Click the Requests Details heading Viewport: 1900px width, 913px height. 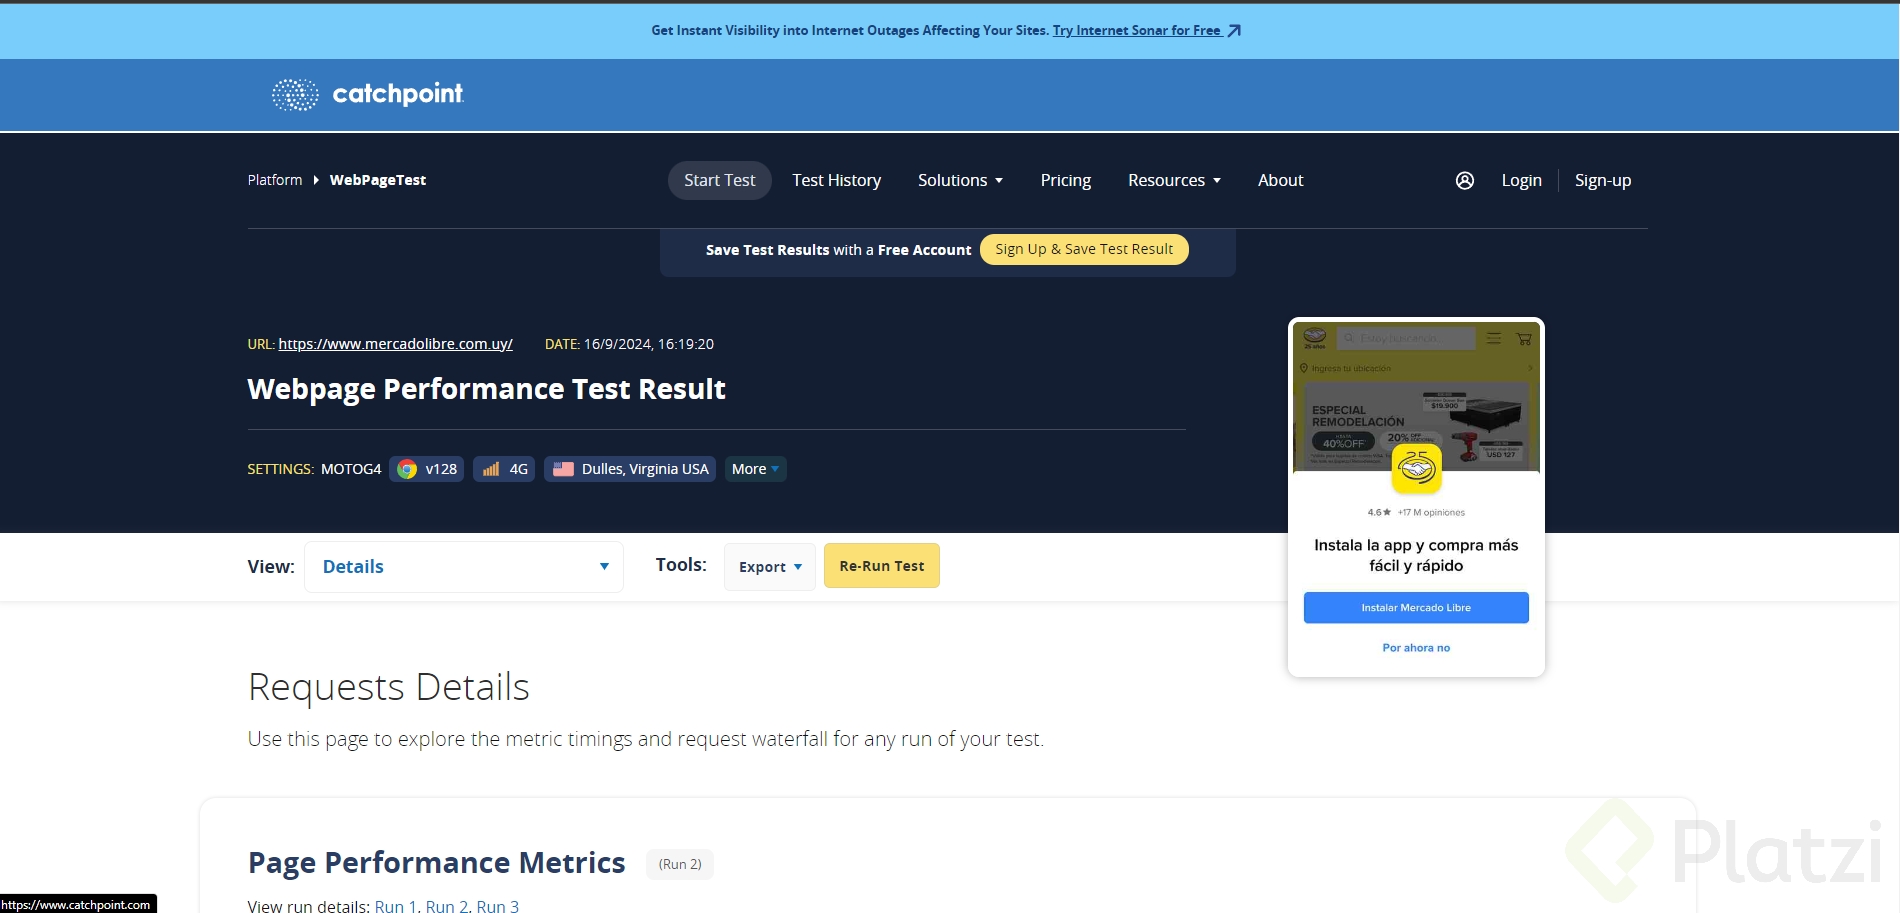click(x=389, y=687)
